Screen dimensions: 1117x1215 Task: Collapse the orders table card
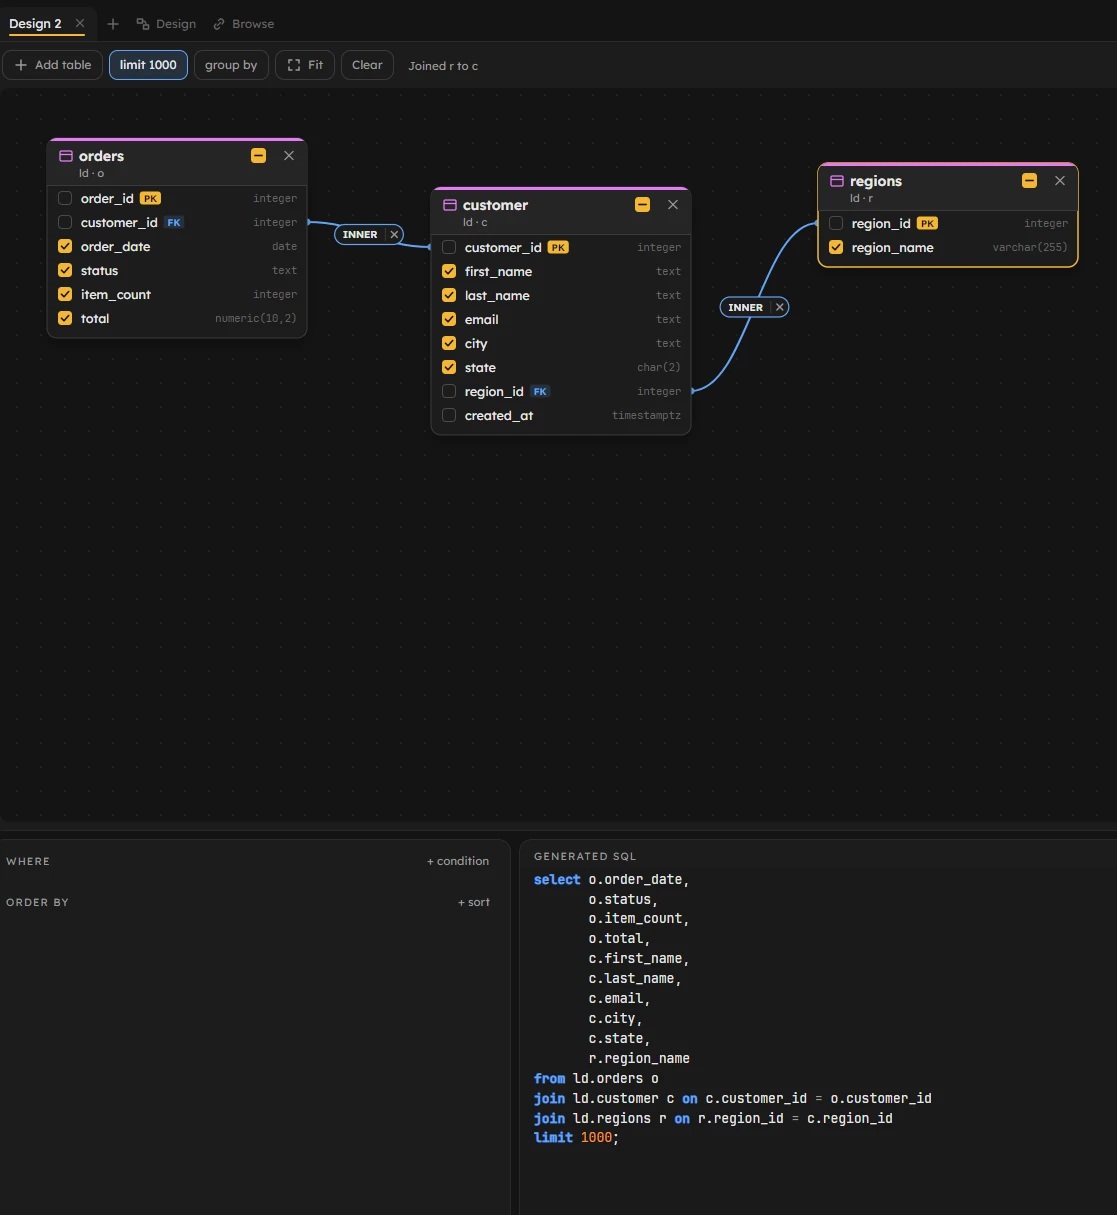(x=258, y=156)
